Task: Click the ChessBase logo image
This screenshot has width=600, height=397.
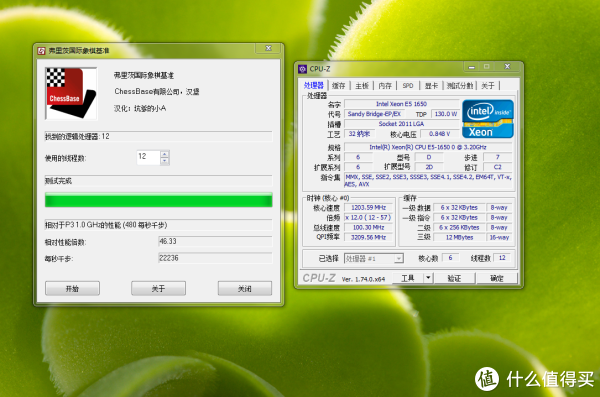Action: [71, 93]
